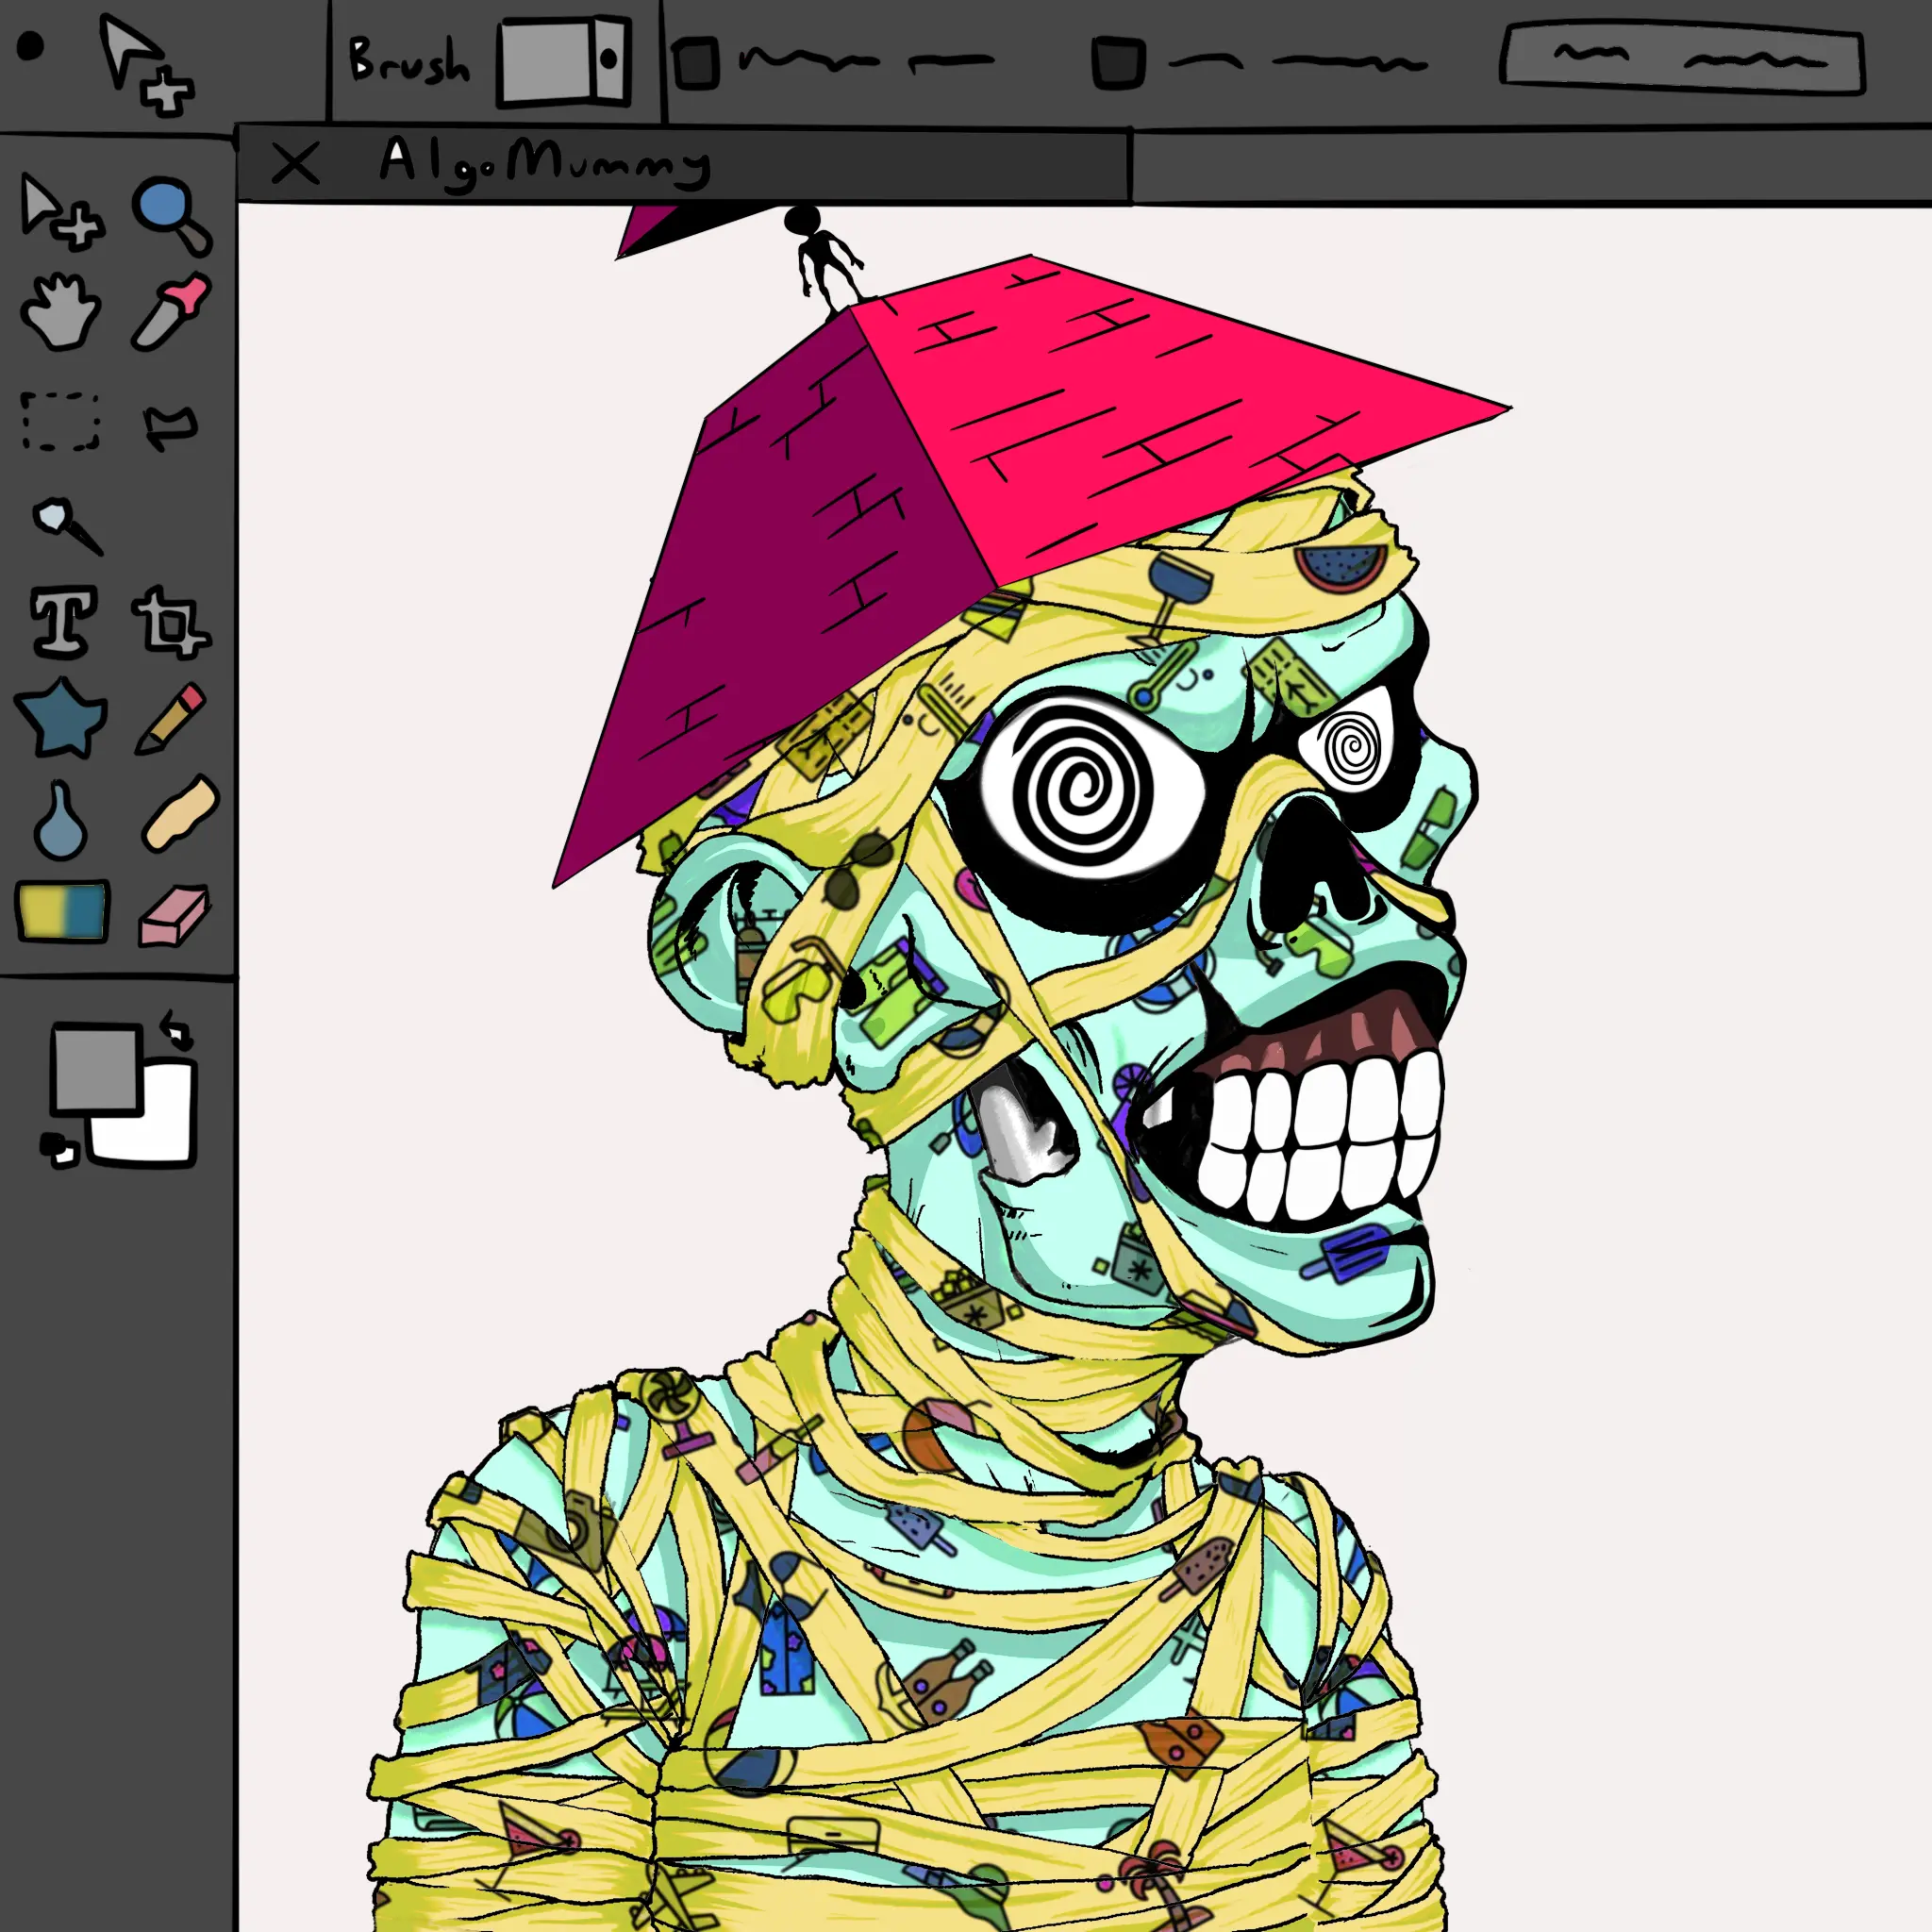Select the Pencil tool
1932x1932 pixels.
pyautogui.click(x=172, y=718)
